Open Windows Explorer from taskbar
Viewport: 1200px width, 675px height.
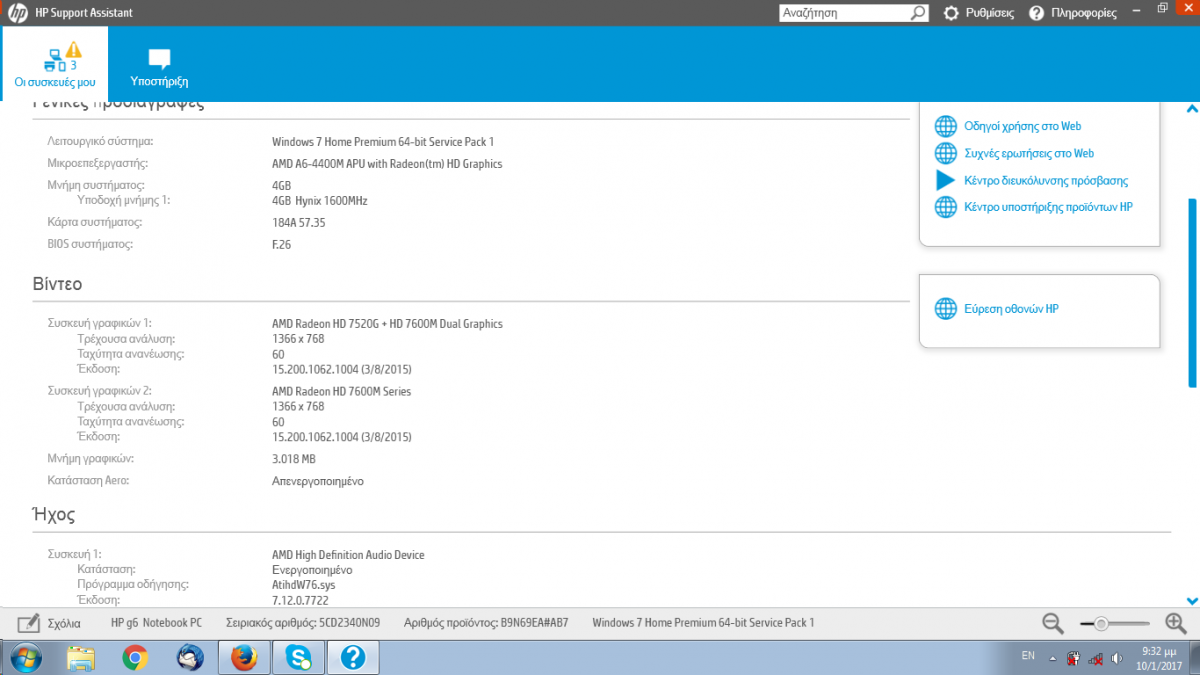click(x=81, y=657)
